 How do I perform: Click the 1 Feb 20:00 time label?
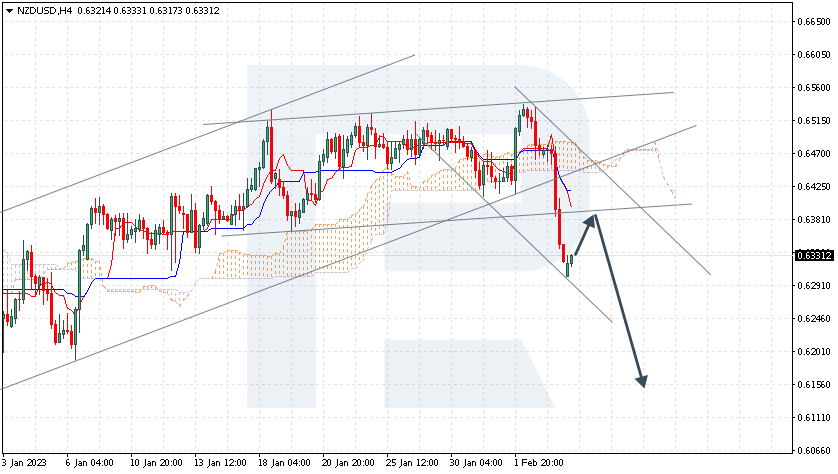pos(539,464)
